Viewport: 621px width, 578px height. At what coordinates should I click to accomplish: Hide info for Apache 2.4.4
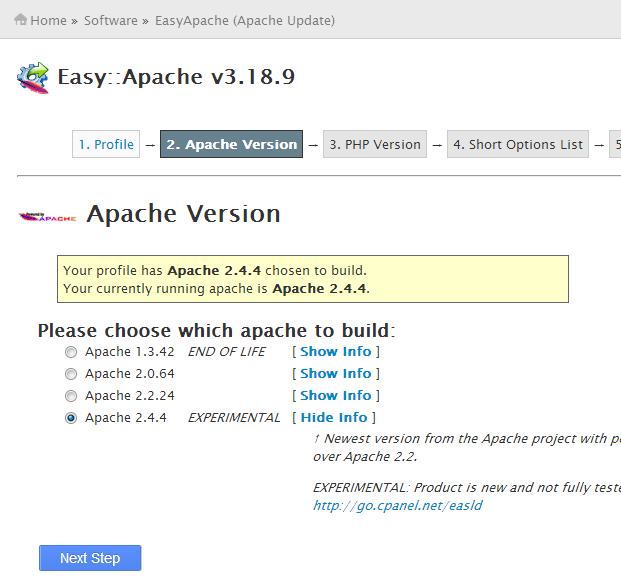(334, 417)
